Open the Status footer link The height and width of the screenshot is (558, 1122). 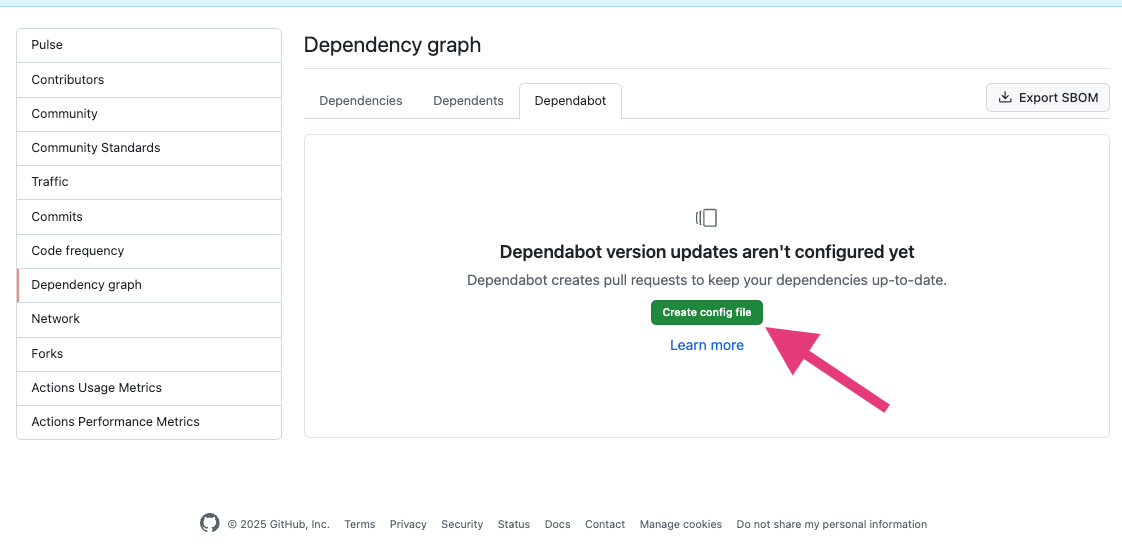pos(514,524)
